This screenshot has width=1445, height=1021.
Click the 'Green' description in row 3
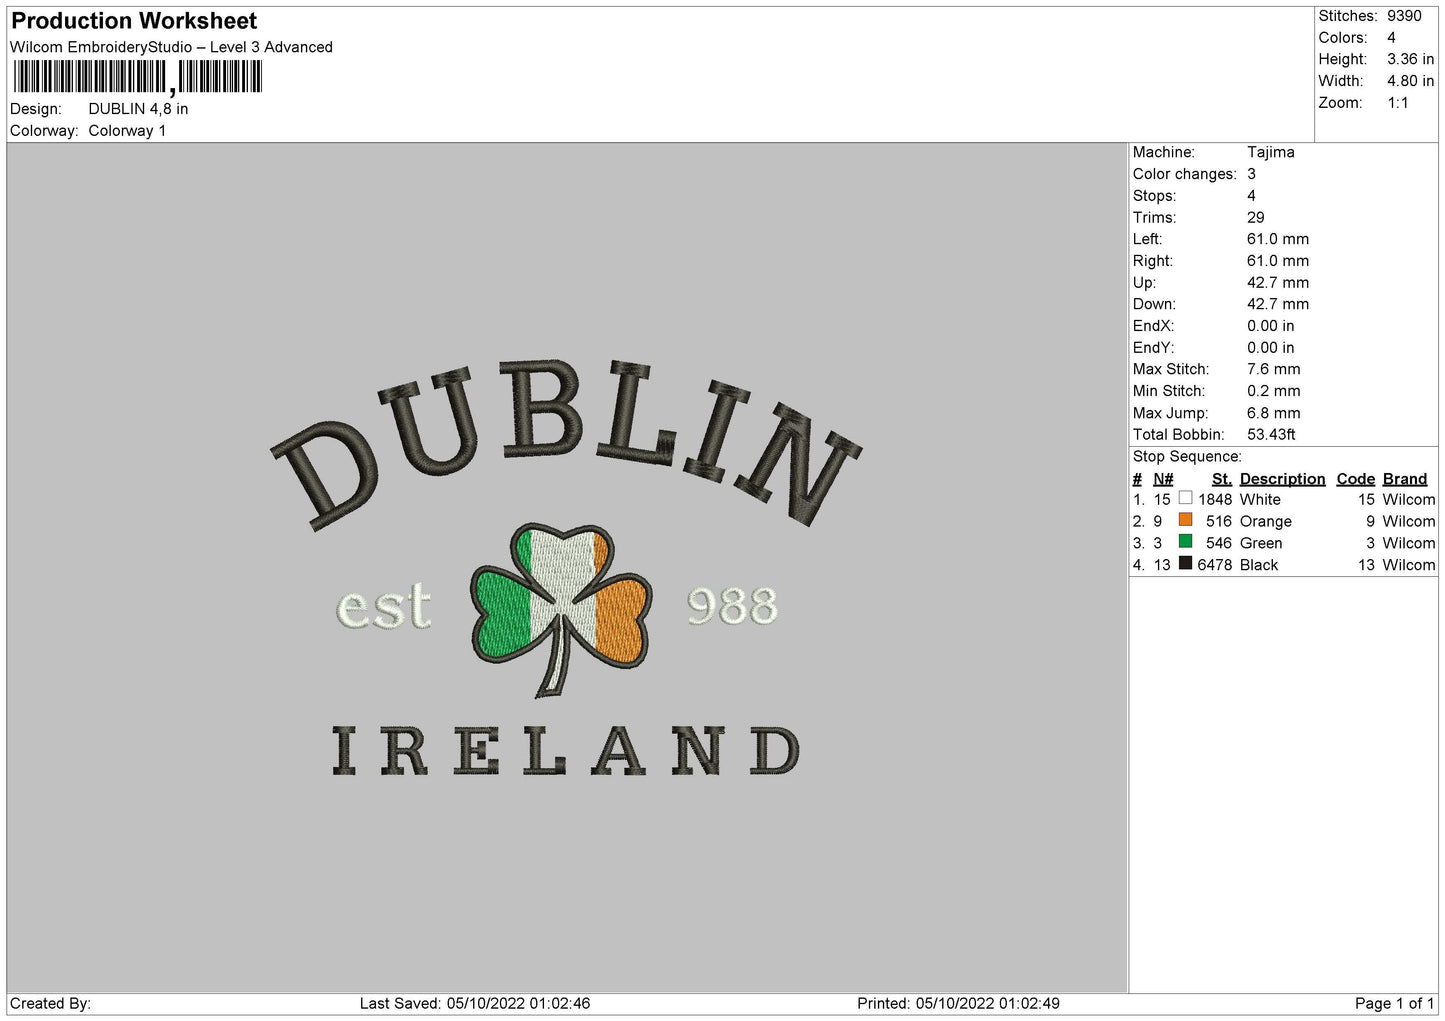[x=1261, y=544]
